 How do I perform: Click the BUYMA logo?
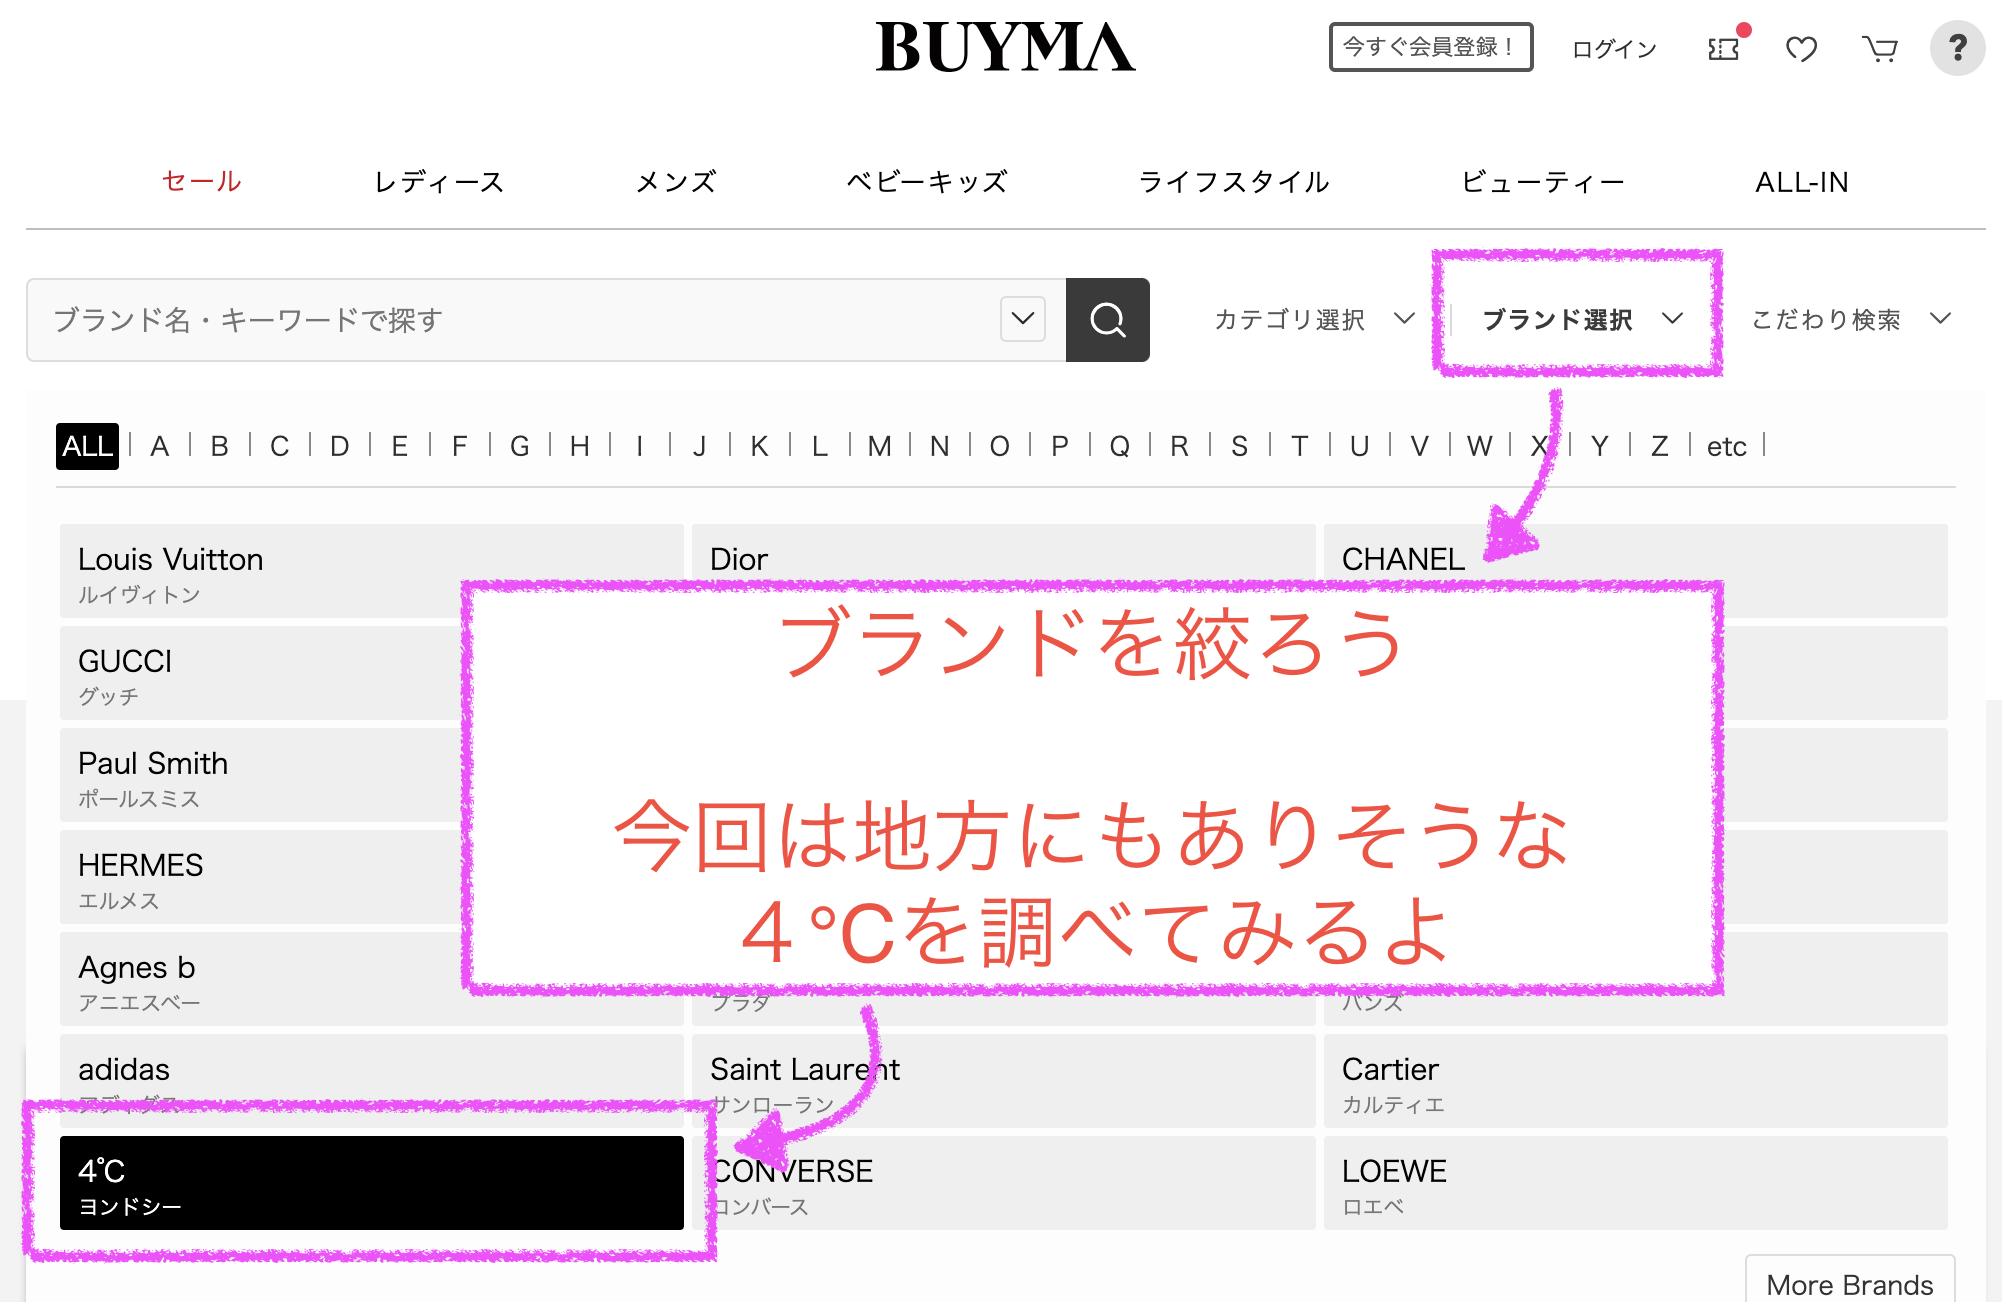pos(1005,47)
